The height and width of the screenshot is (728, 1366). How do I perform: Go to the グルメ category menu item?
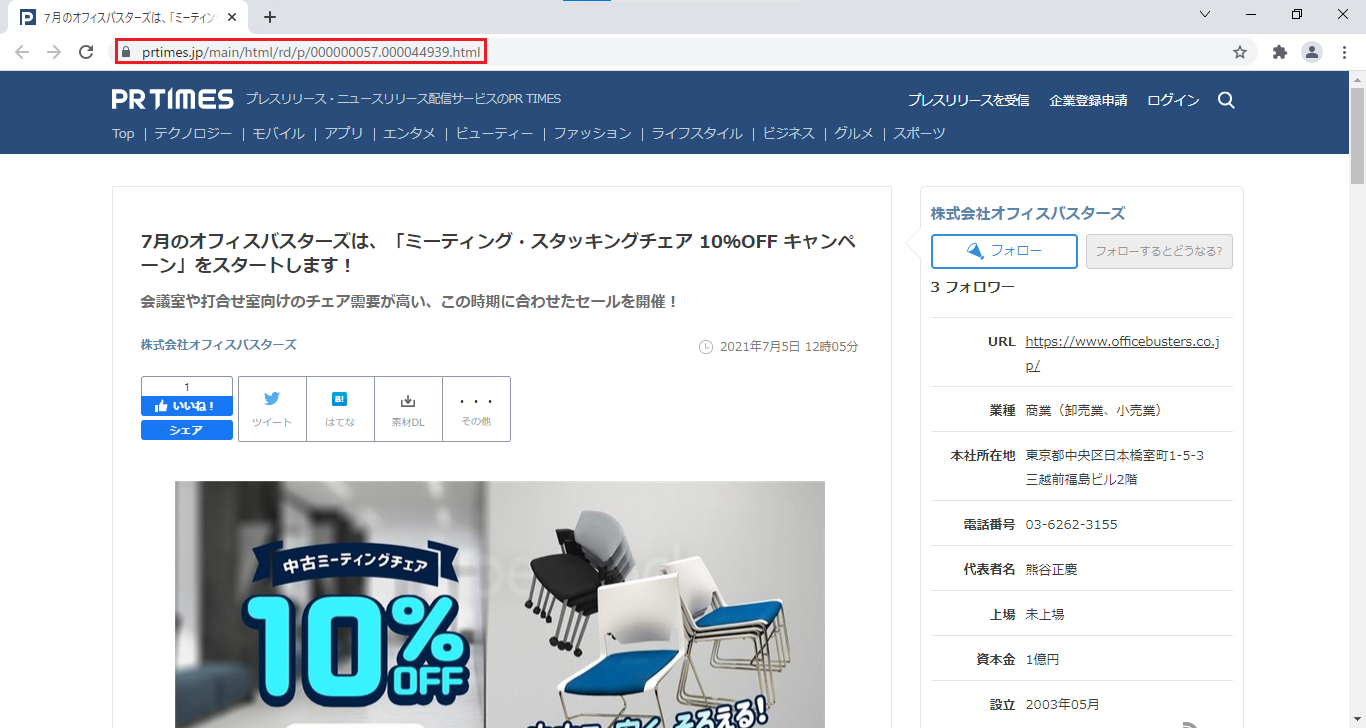pos(854,133)
